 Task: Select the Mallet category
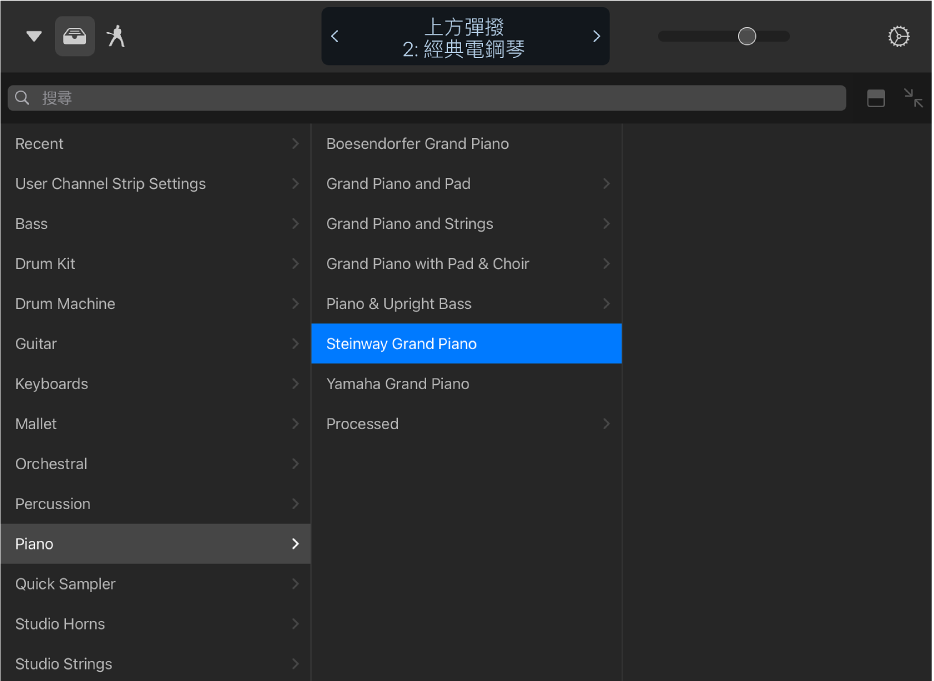coord(156,424)
